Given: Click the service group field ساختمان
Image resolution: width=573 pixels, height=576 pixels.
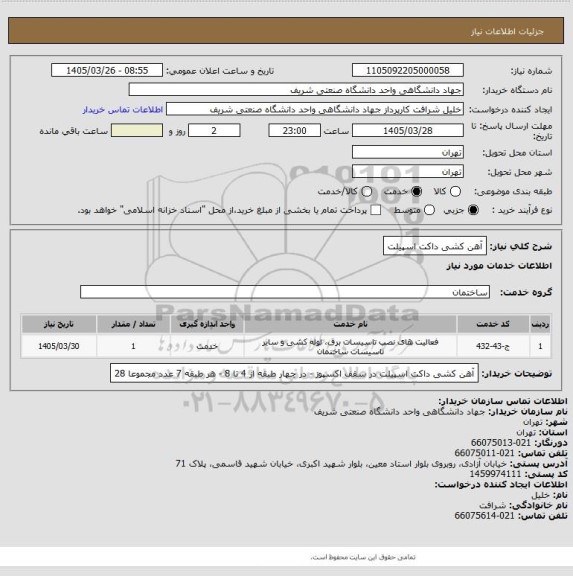Looking at the screenshot, I should 285,292.
